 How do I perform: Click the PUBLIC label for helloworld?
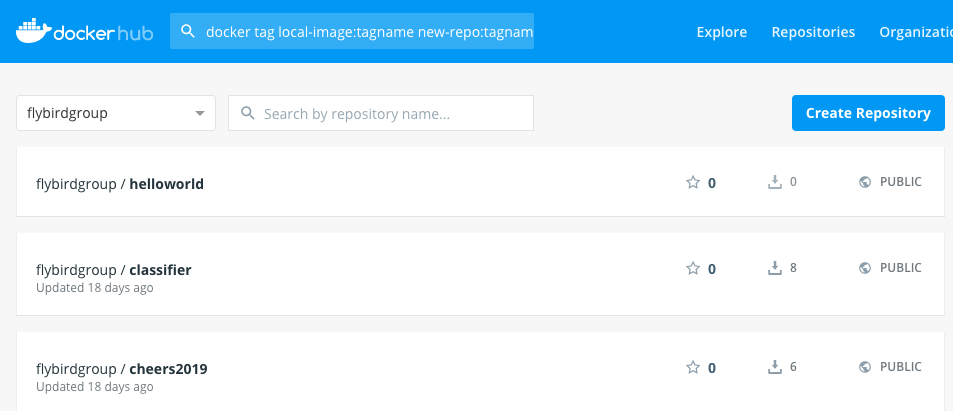click(901, 182)
